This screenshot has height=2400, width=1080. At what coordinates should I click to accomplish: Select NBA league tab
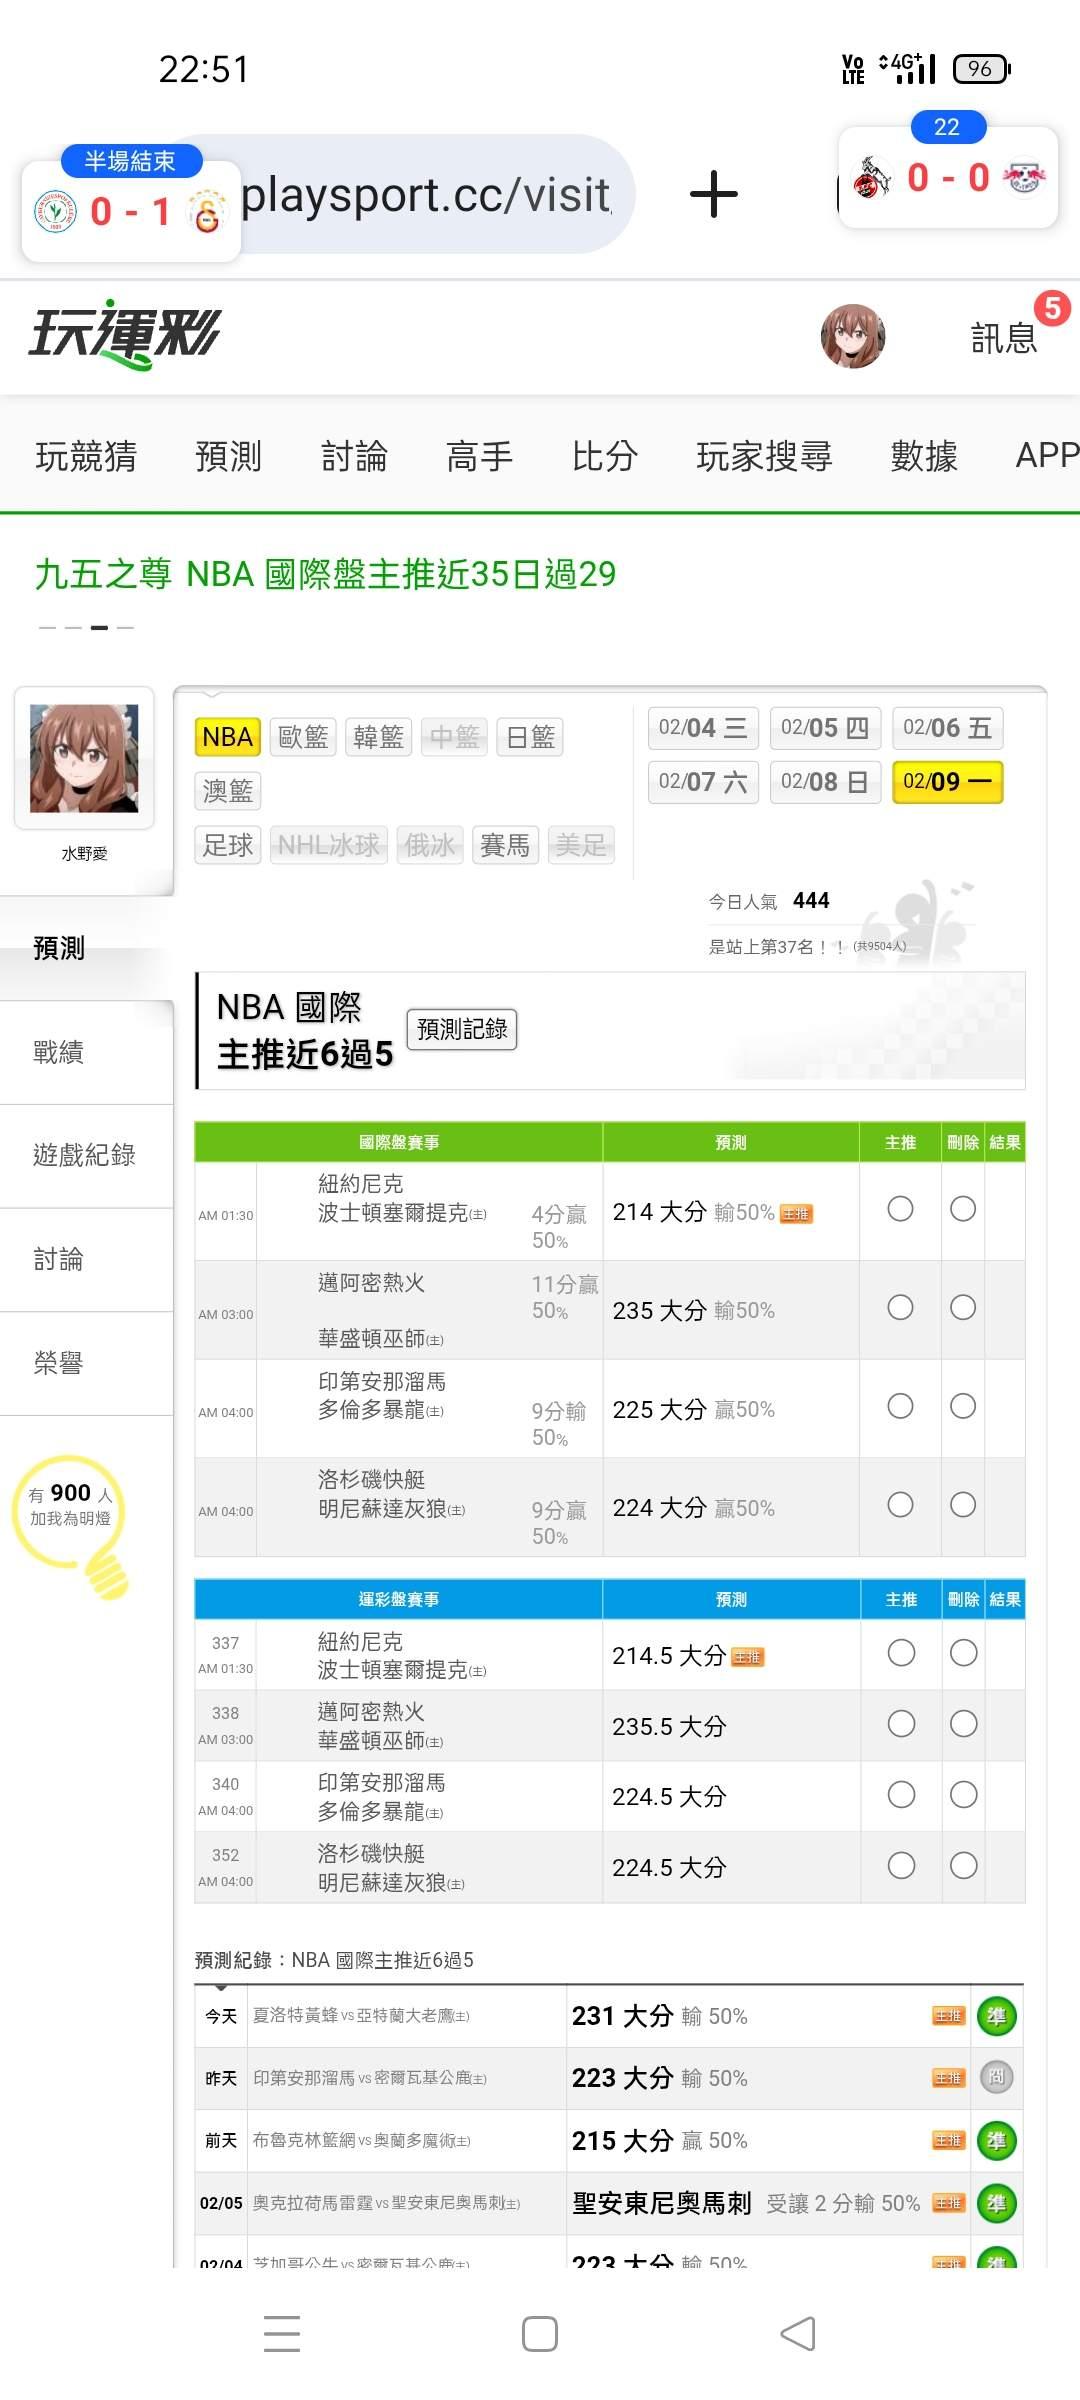click(x=227, y=737)
